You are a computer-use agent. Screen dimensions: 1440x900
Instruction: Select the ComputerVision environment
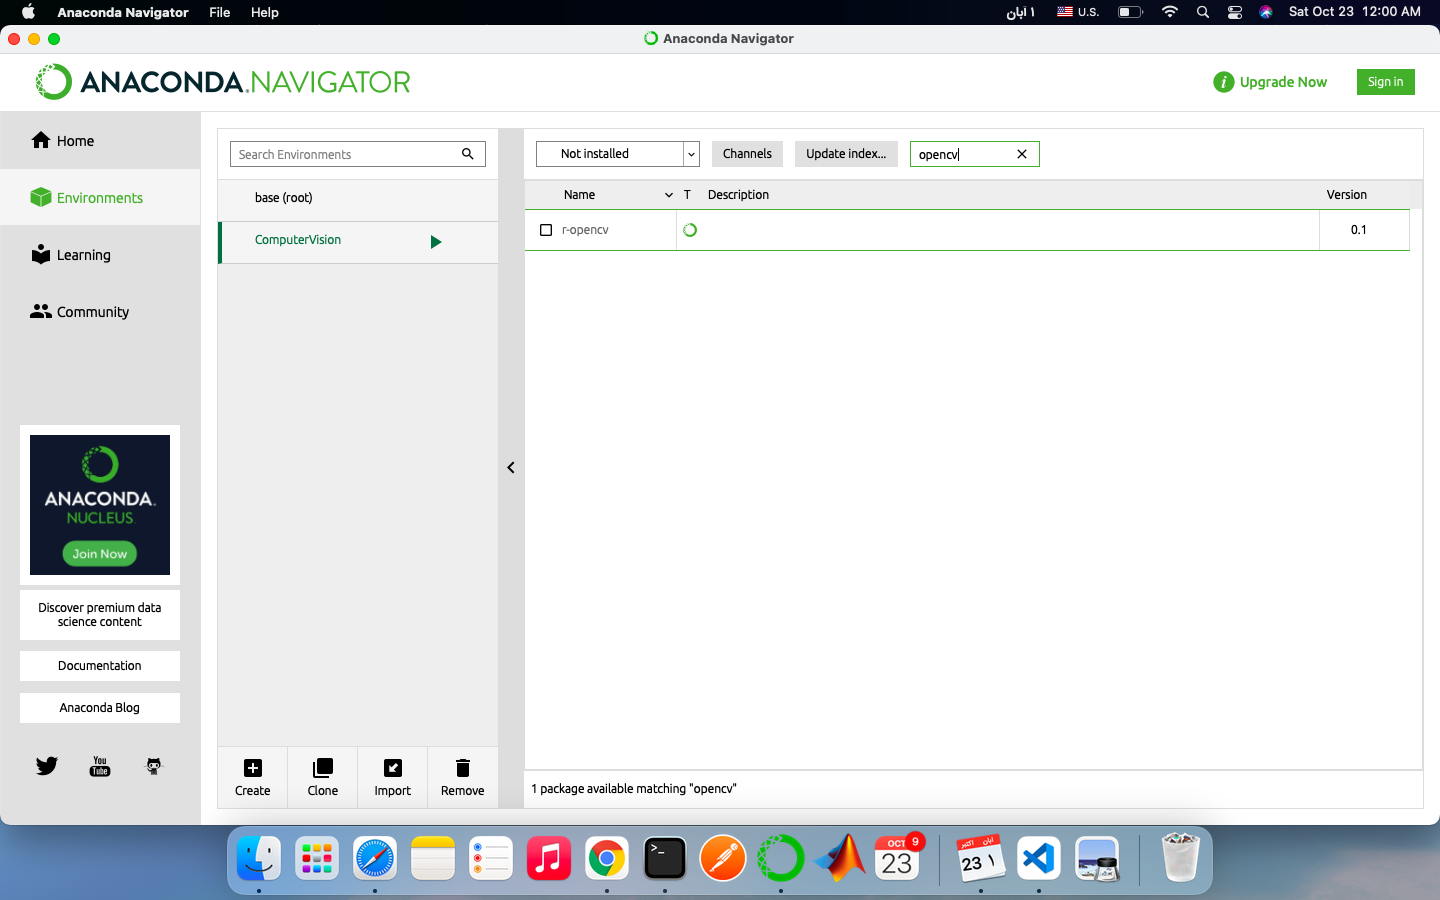(x=358, y=240)
